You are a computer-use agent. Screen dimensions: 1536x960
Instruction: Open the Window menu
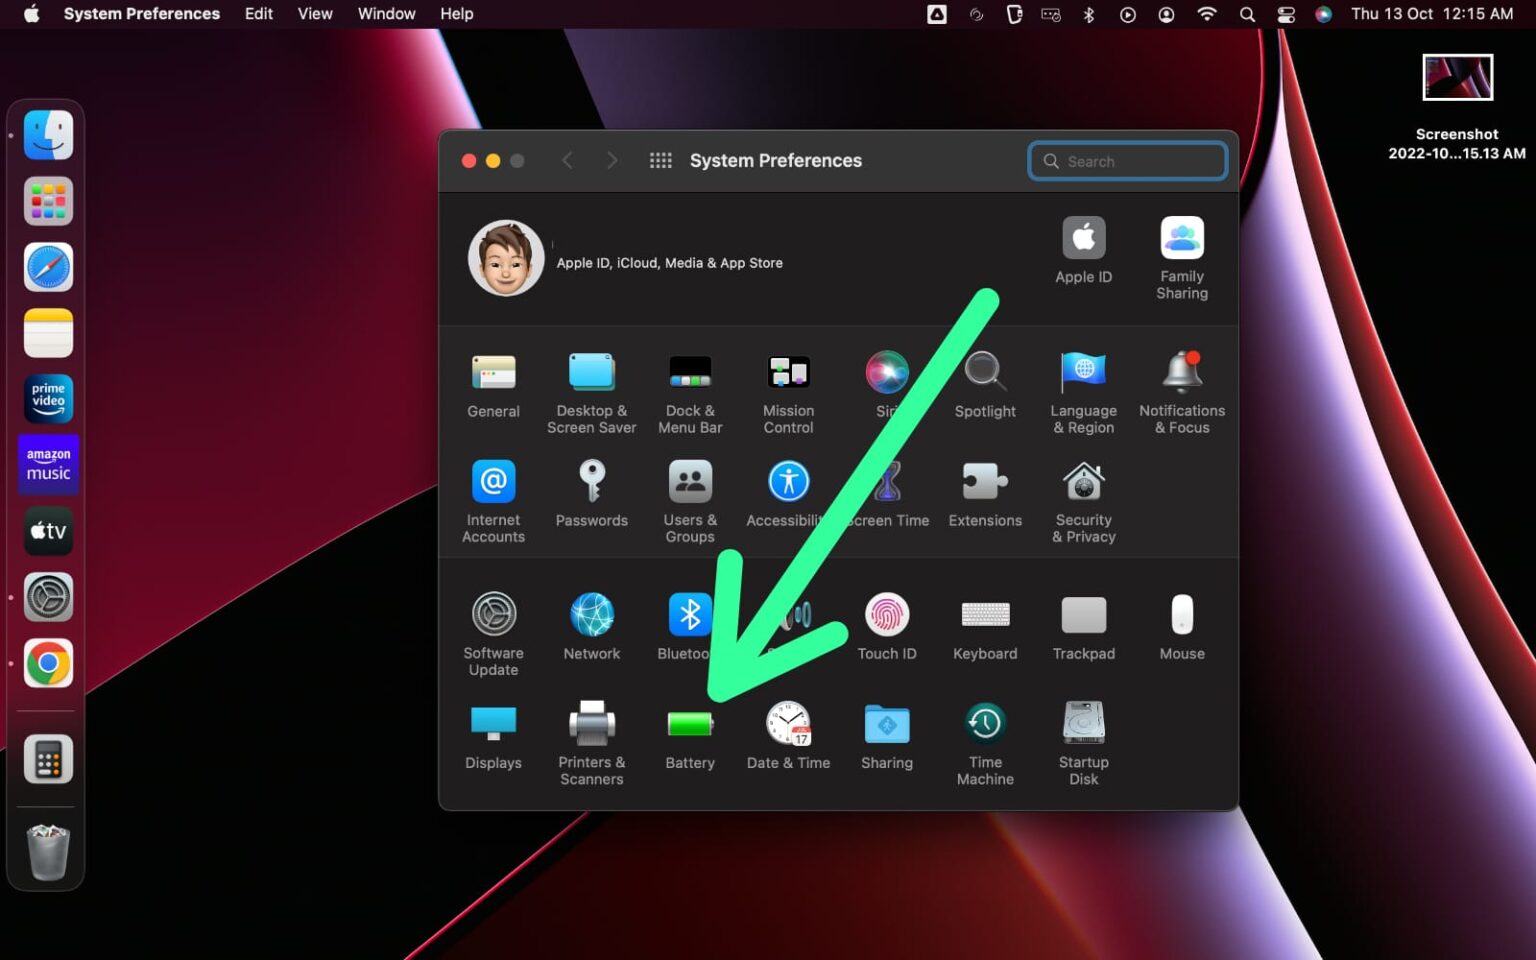386,14
